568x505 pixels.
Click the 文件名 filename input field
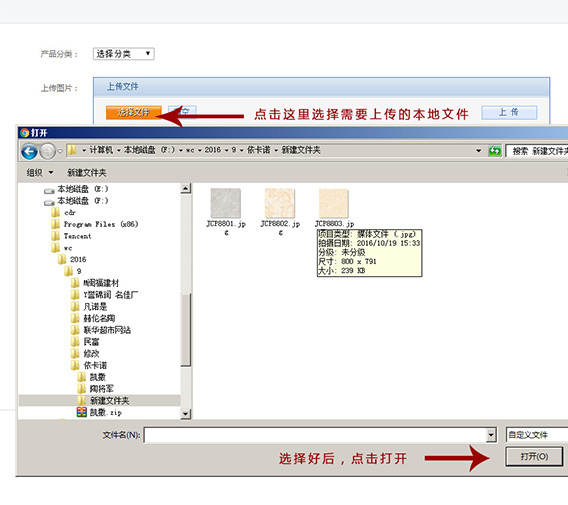click(x=315, y=435)
